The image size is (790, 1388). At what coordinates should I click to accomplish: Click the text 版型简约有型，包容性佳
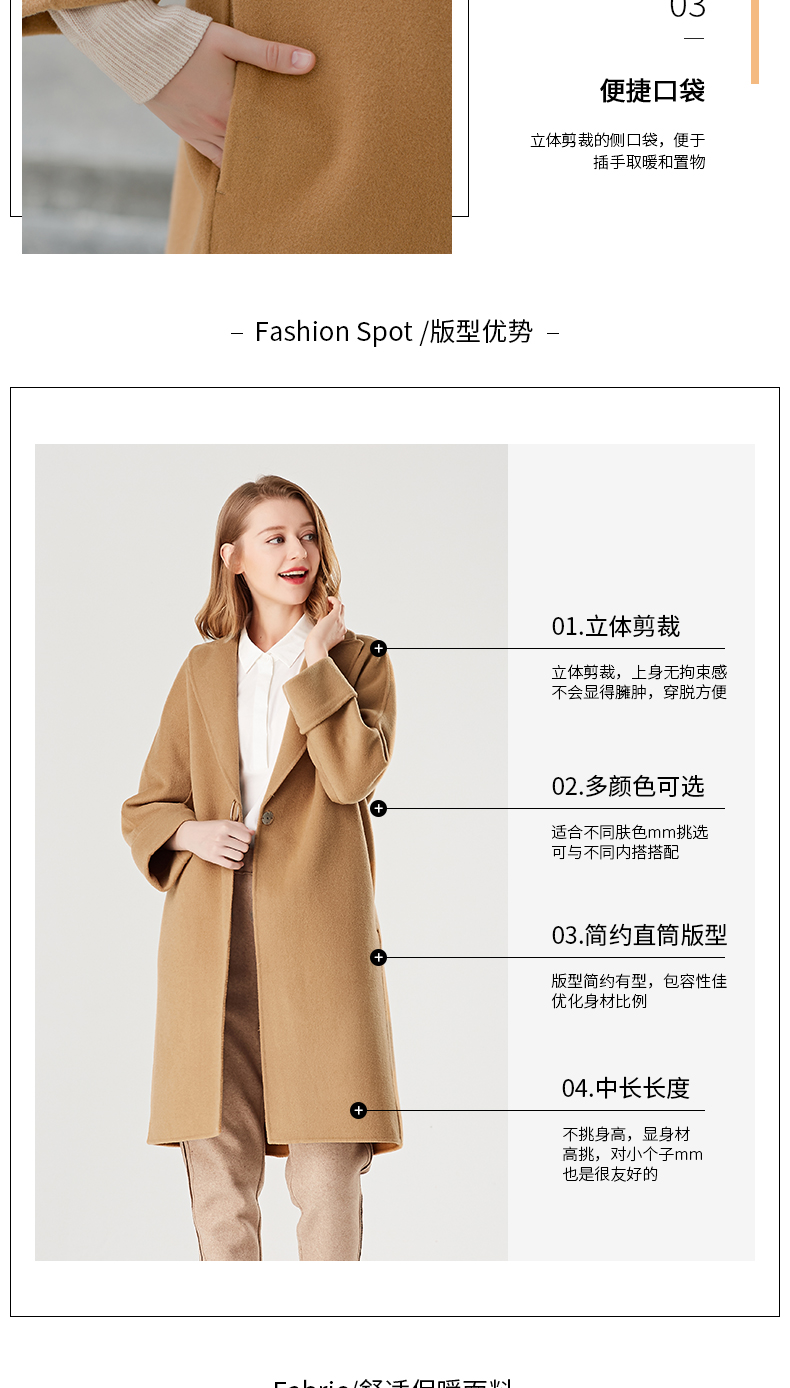pyautogui.click(x=639, y=982)
